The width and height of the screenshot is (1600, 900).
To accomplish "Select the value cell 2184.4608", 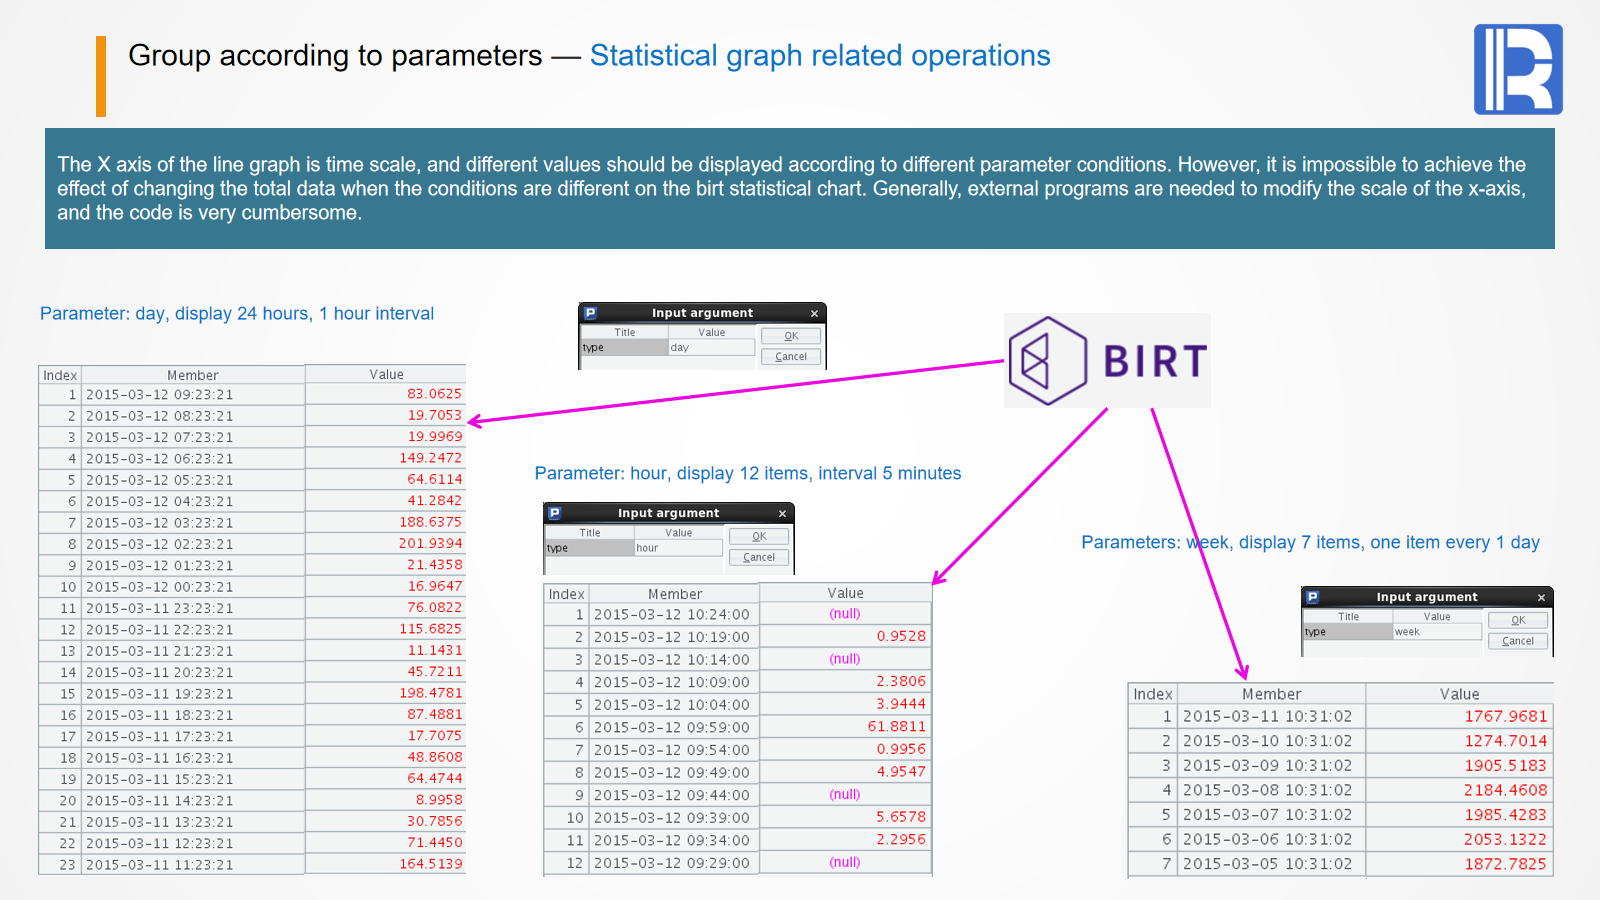I will [1504, 790].
